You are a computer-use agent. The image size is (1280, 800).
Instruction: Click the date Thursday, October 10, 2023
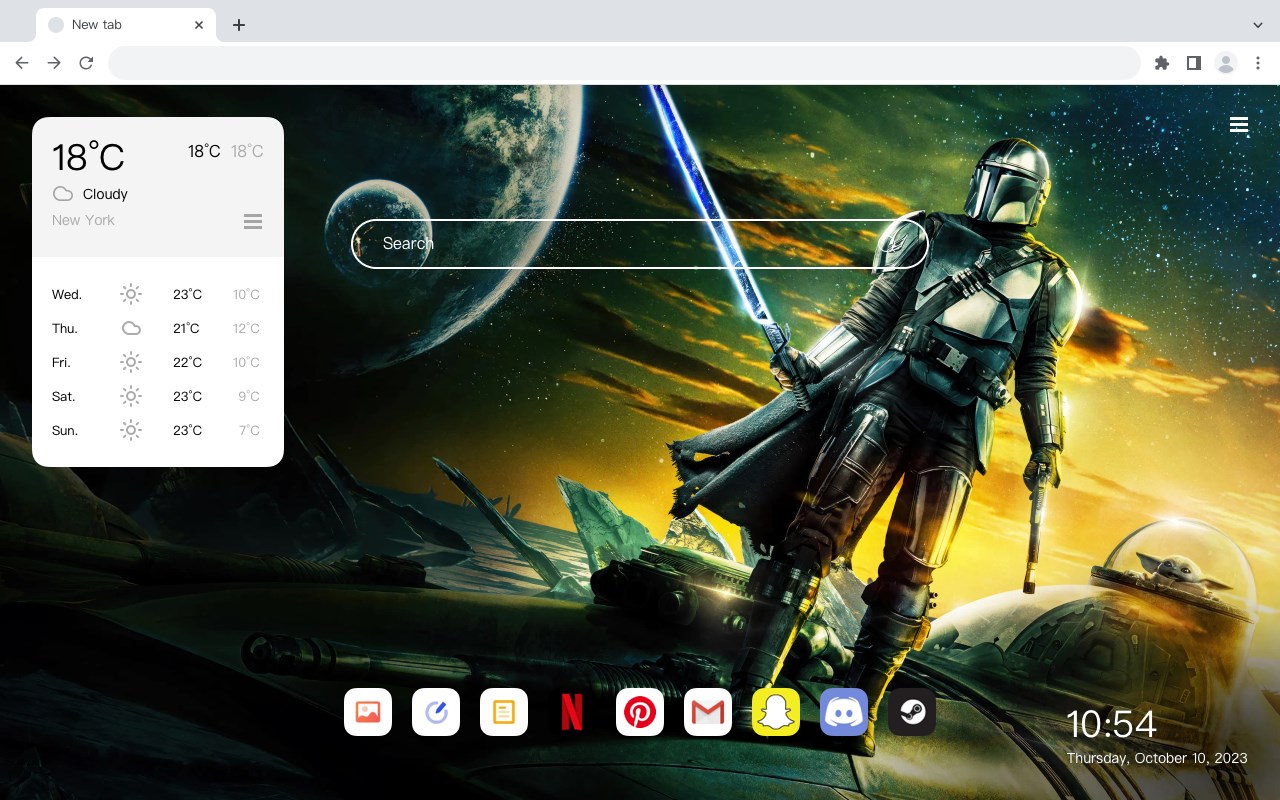(x=1157, y=758)
